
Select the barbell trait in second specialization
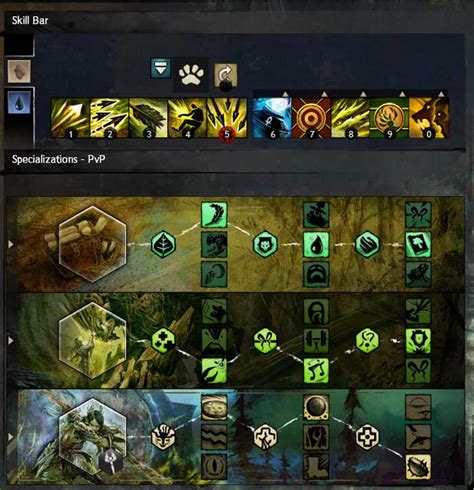(x=316, y=341)
